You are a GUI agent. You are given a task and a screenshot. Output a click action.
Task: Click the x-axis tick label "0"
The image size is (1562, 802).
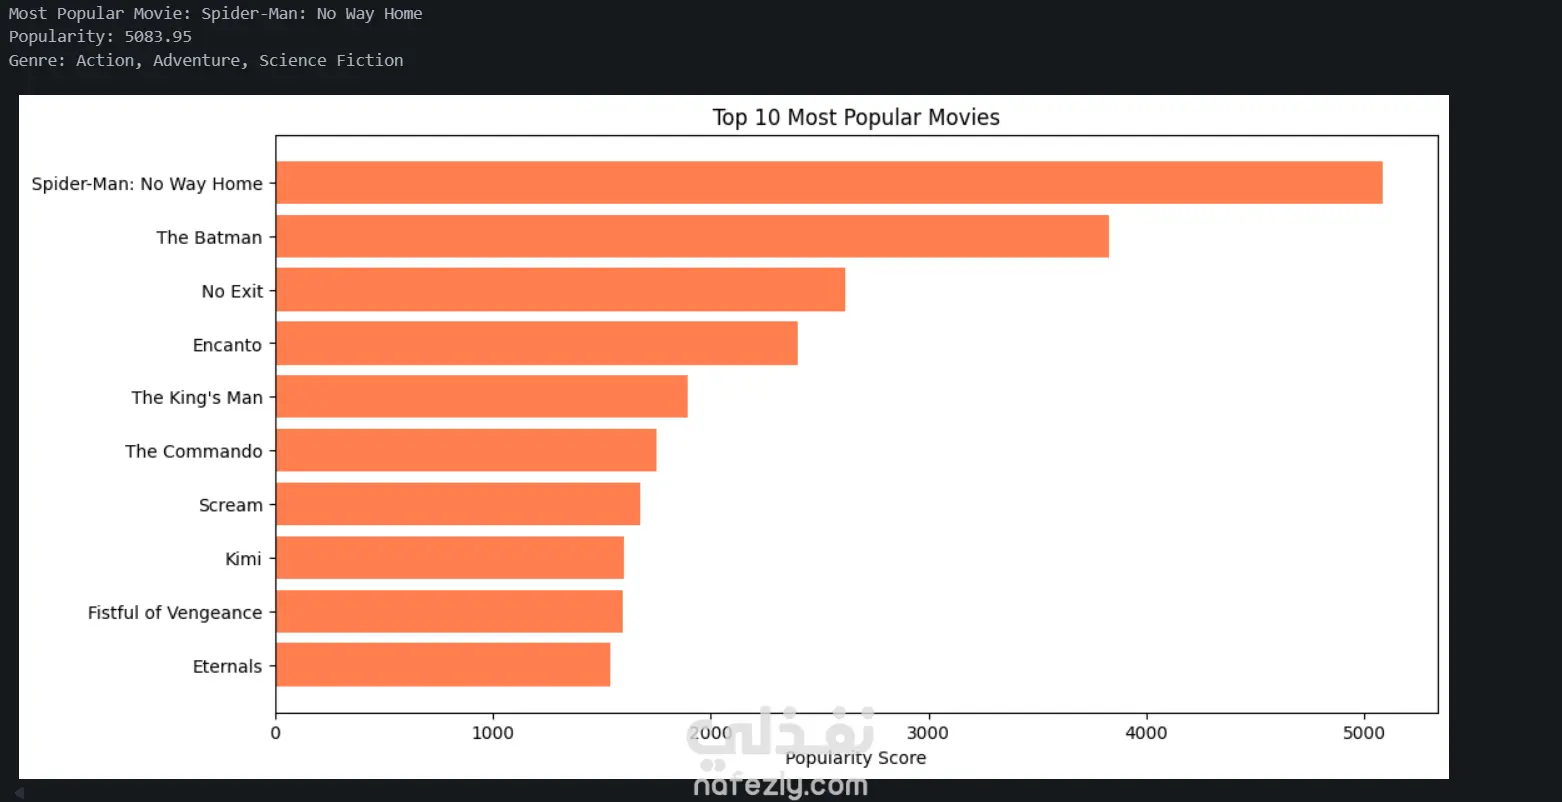pyautogui.click(x=276, y=733)
